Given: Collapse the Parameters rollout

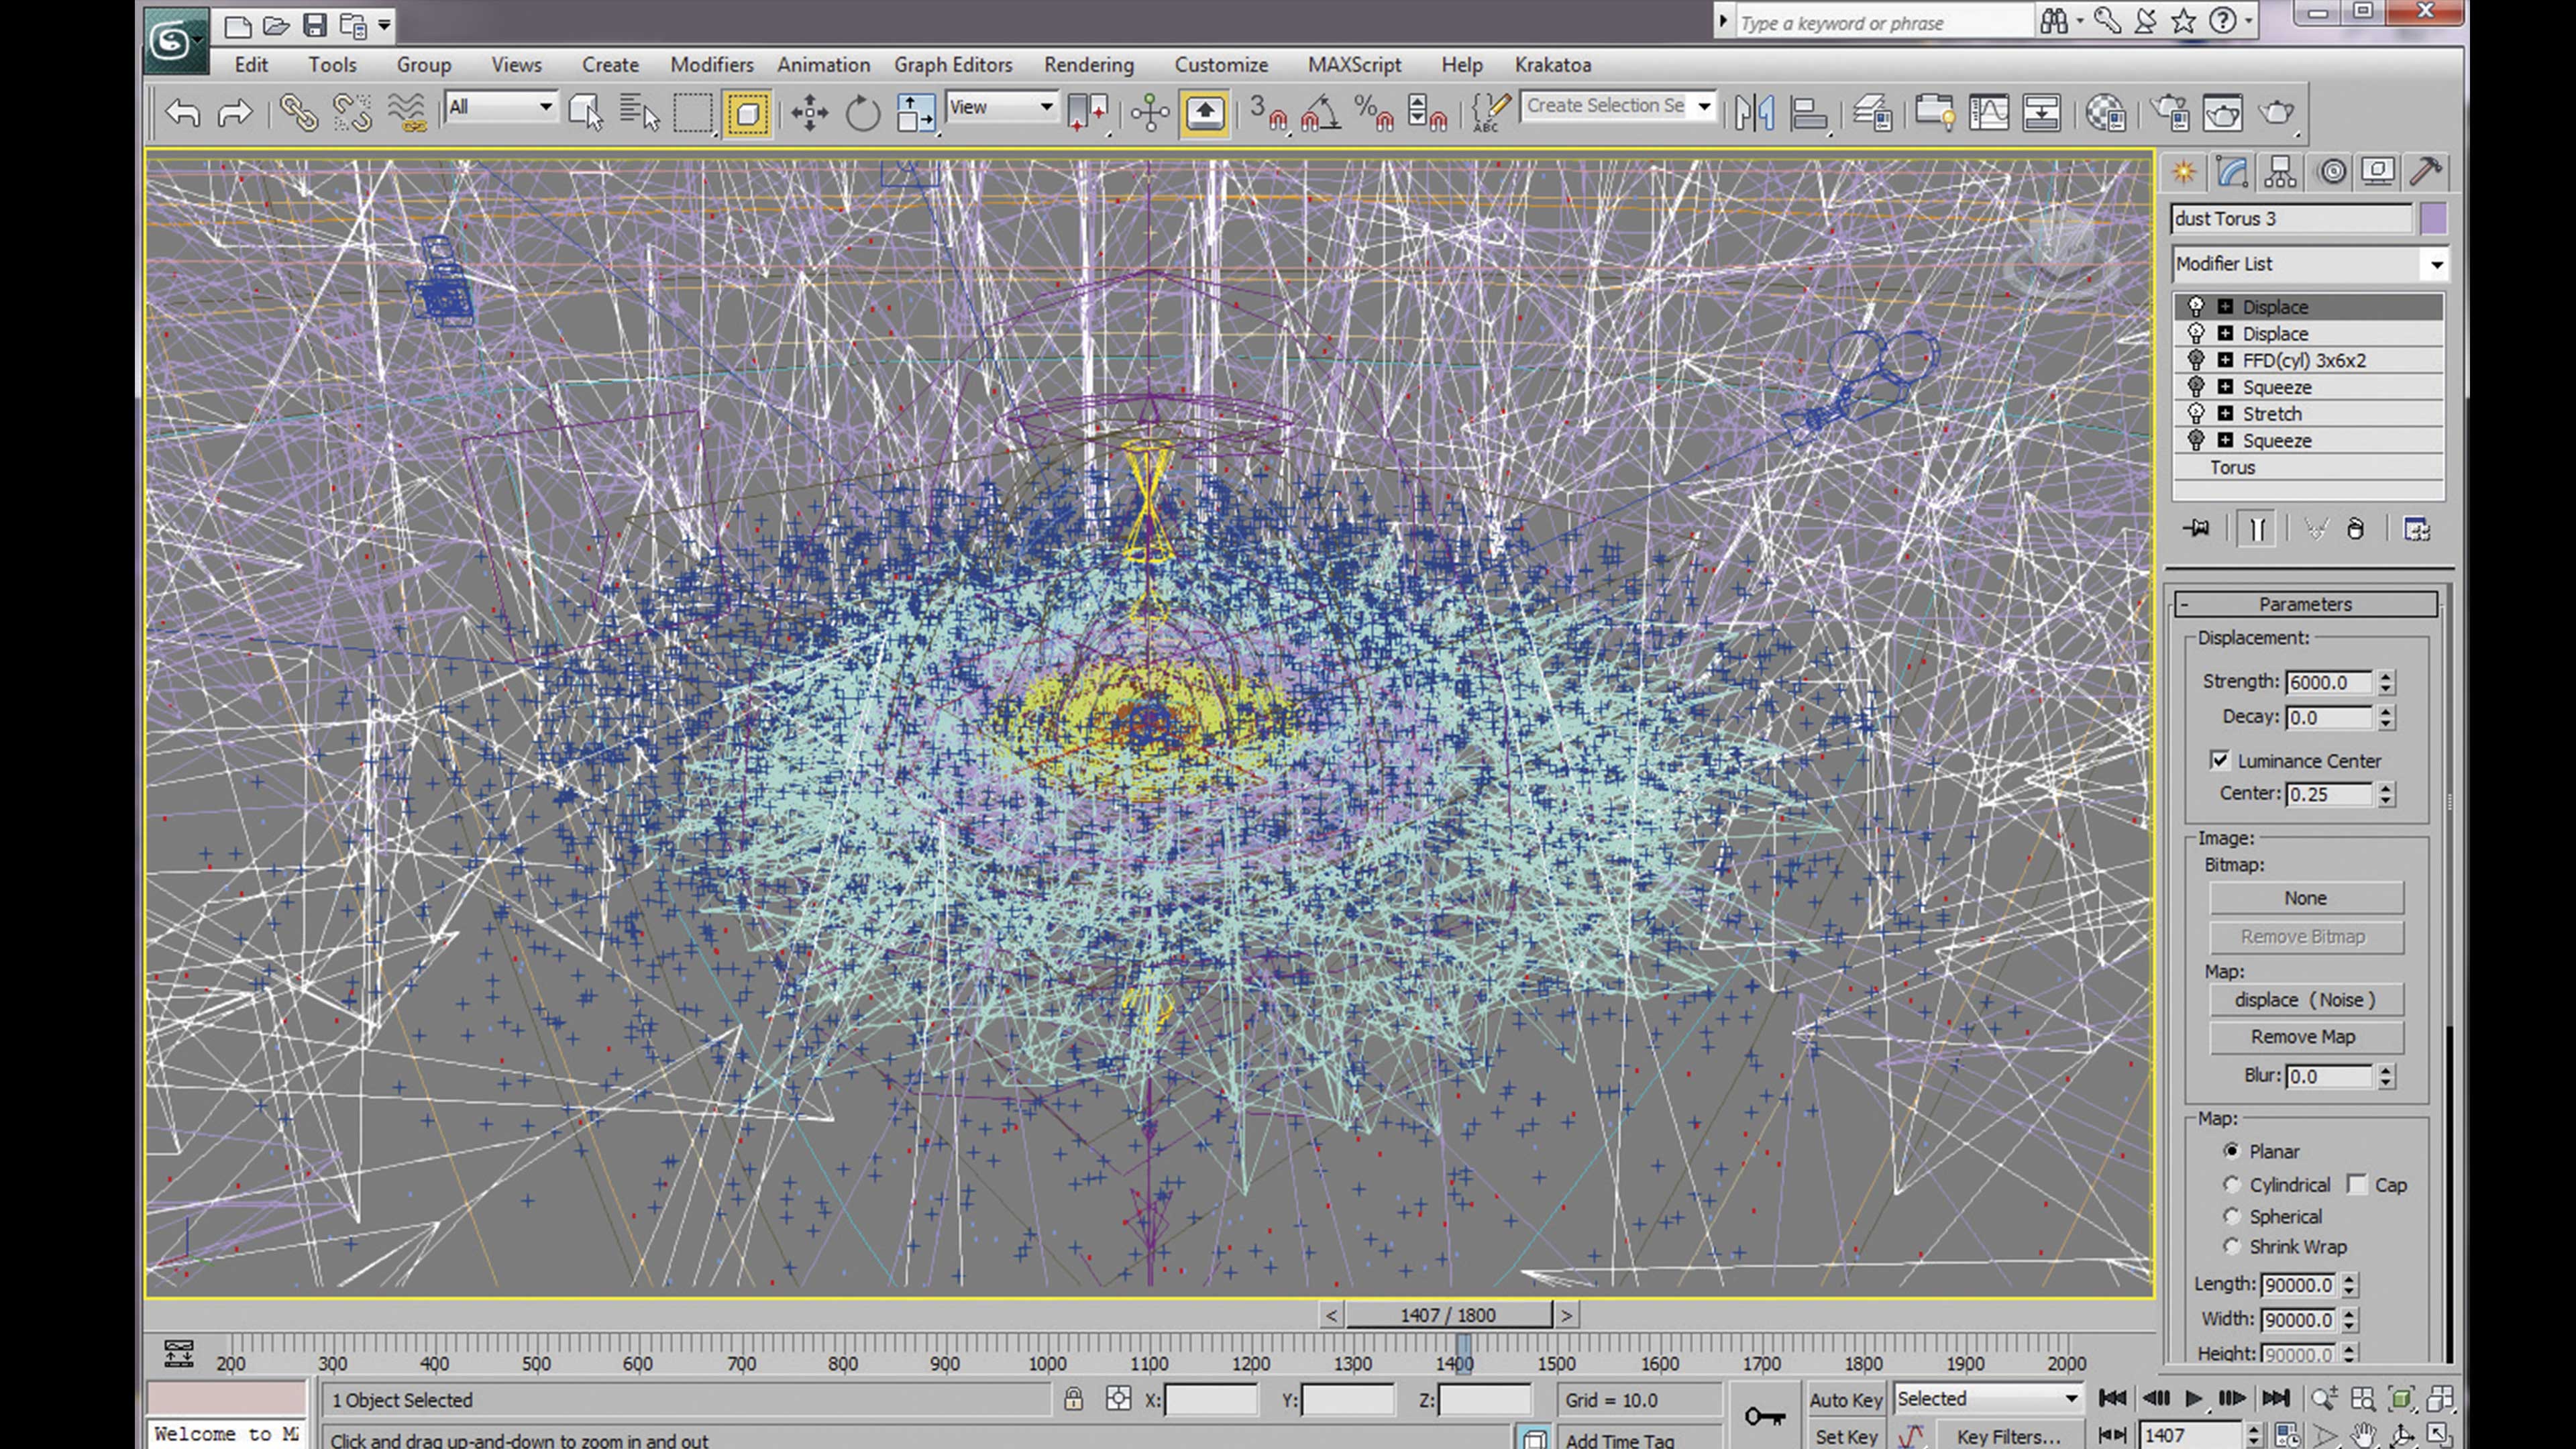Looking at the screenshot, I should pos(2306,604).
